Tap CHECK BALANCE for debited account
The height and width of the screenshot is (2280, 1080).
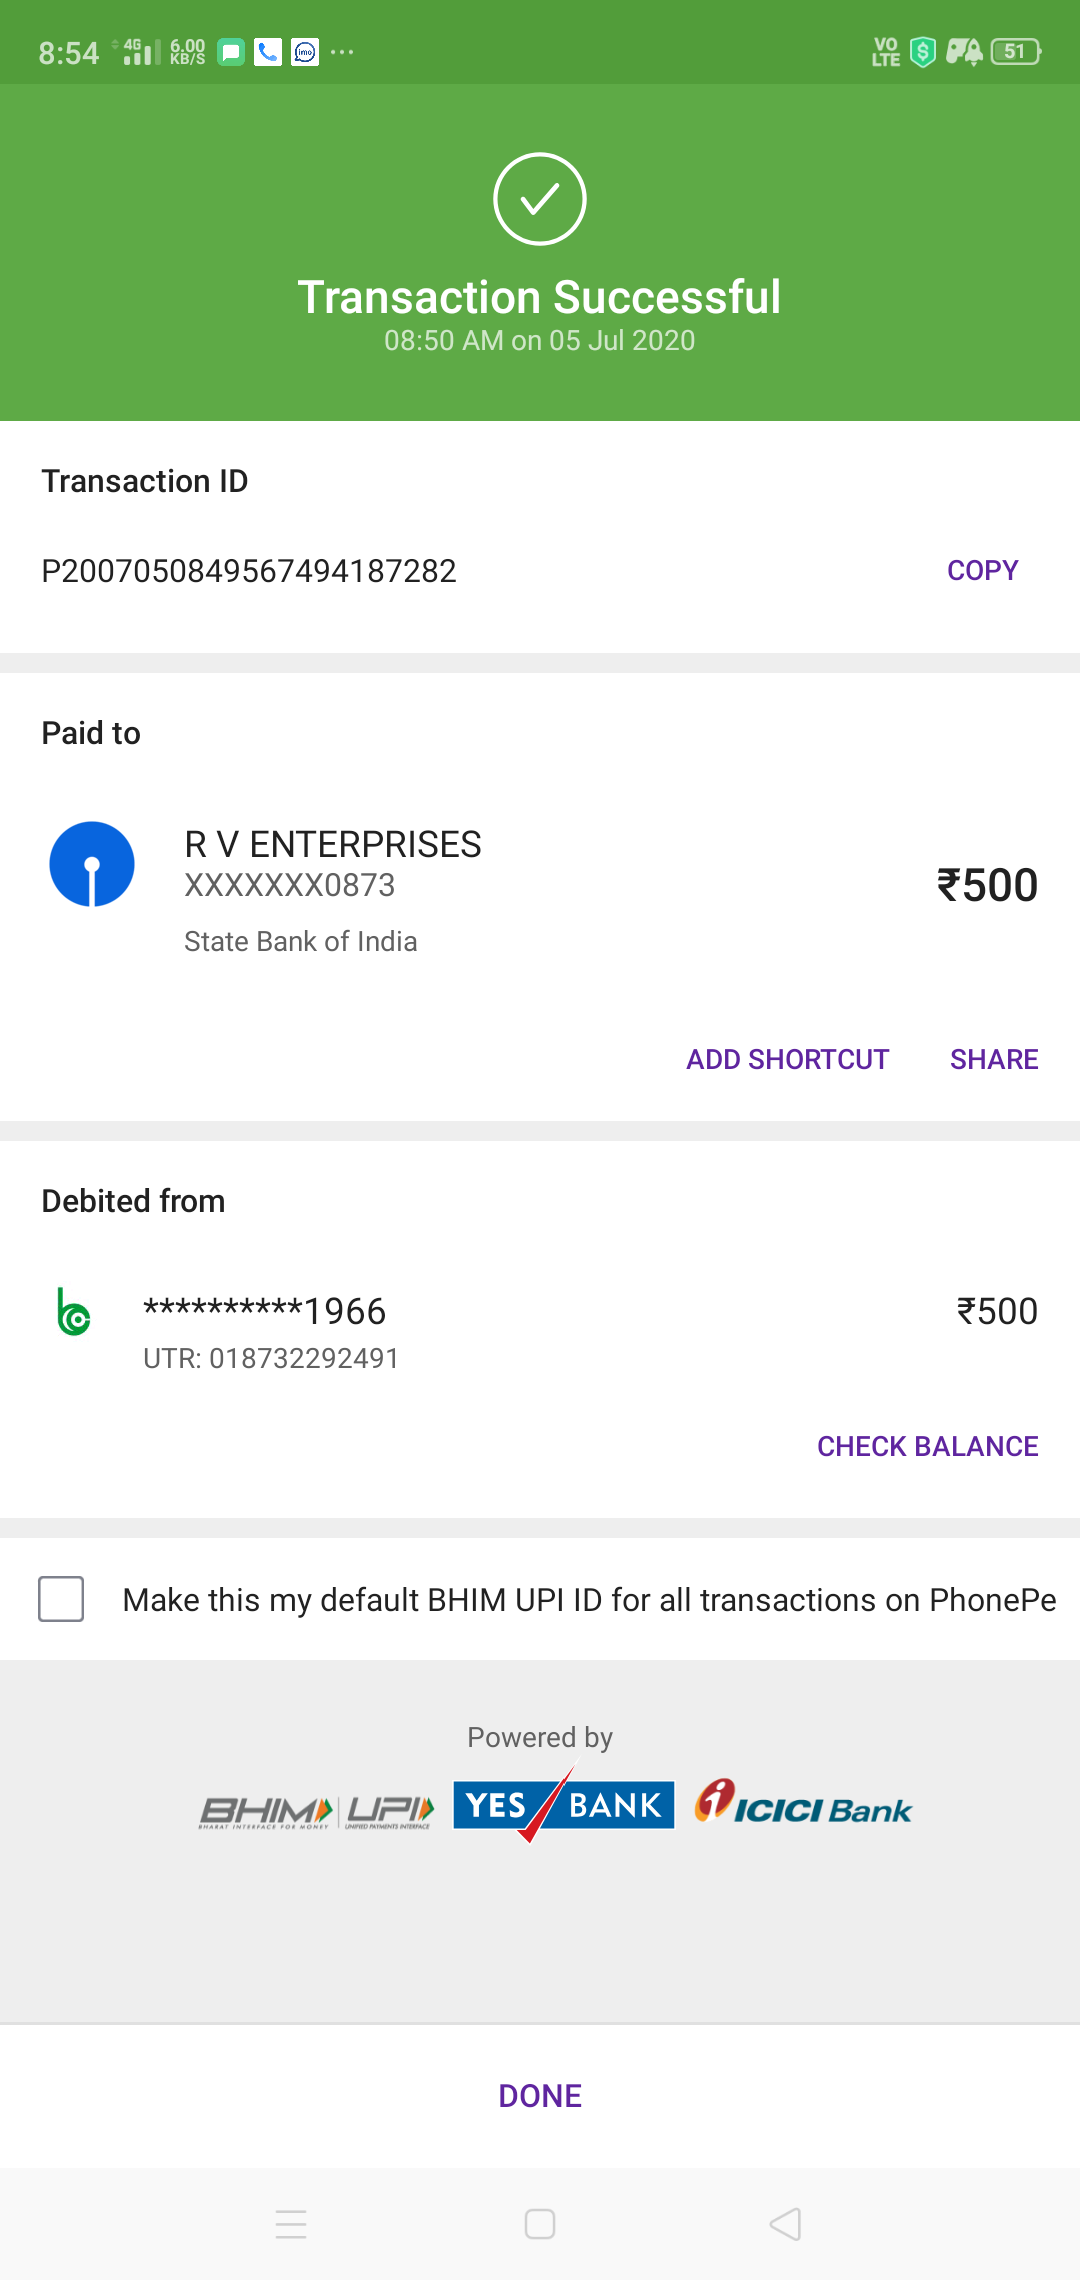[927, 1446]
